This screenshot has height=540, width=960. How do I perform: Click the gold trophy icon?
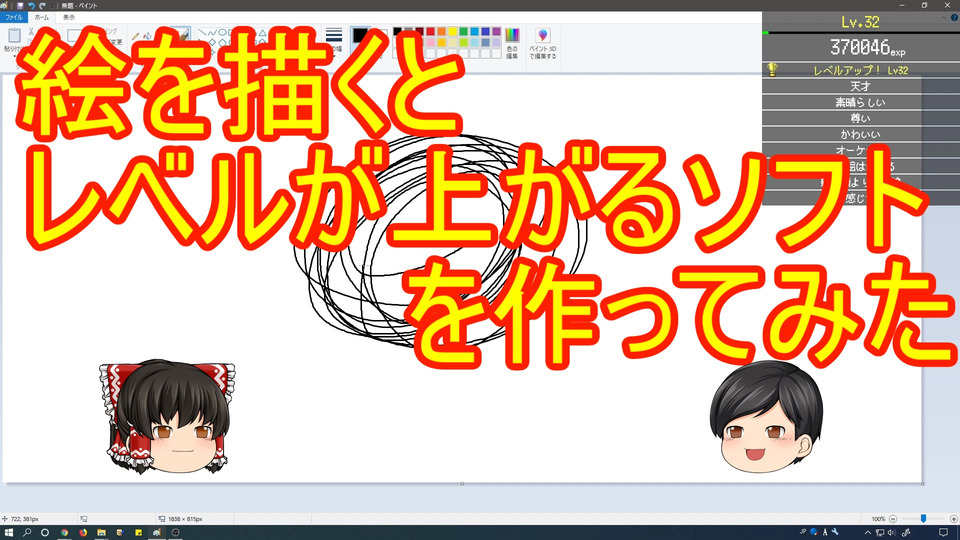tap(773, 70)
